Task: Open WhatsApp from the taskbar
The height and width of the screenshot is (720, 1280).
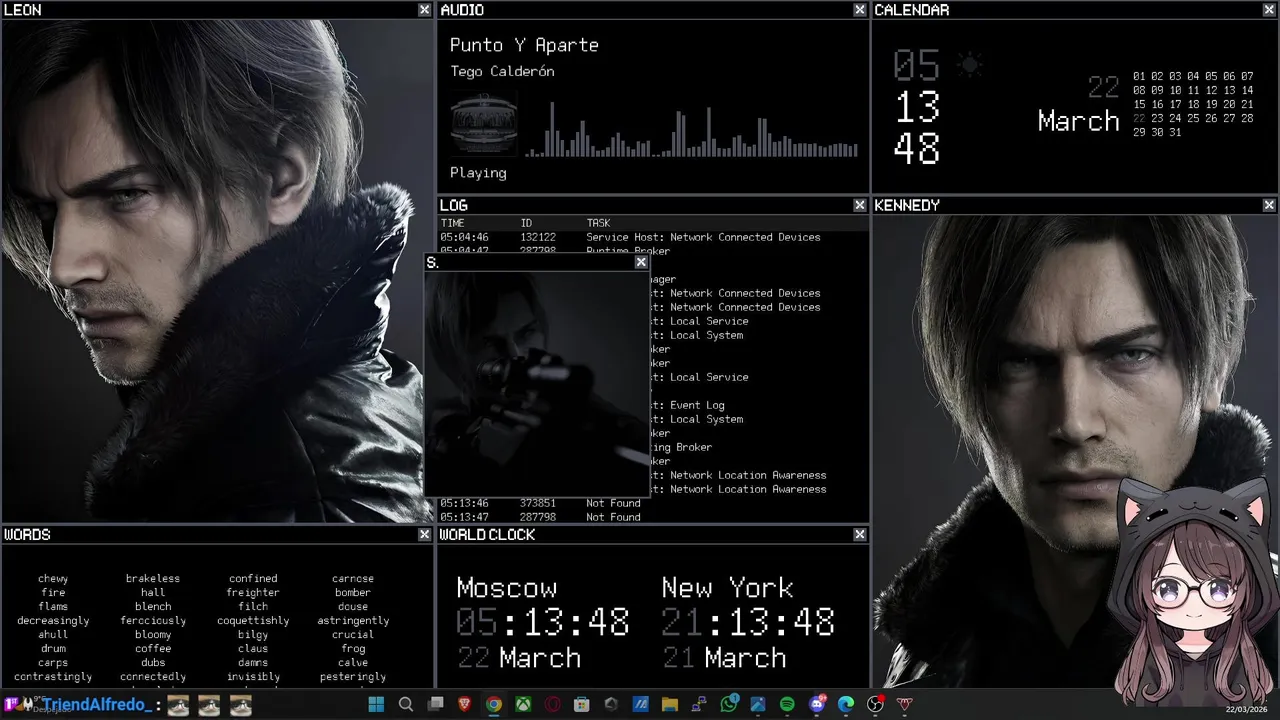Action: tap(729, 704)
